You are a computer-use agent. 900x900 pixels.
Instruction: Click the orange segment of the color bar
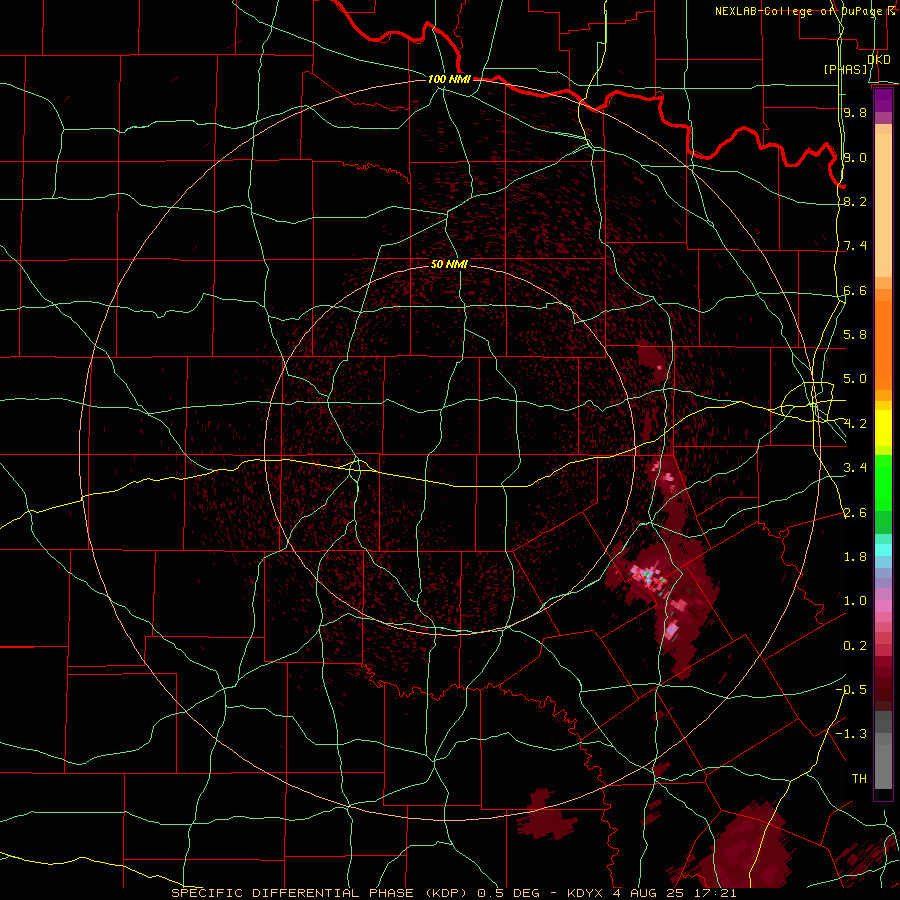(883, 344)
